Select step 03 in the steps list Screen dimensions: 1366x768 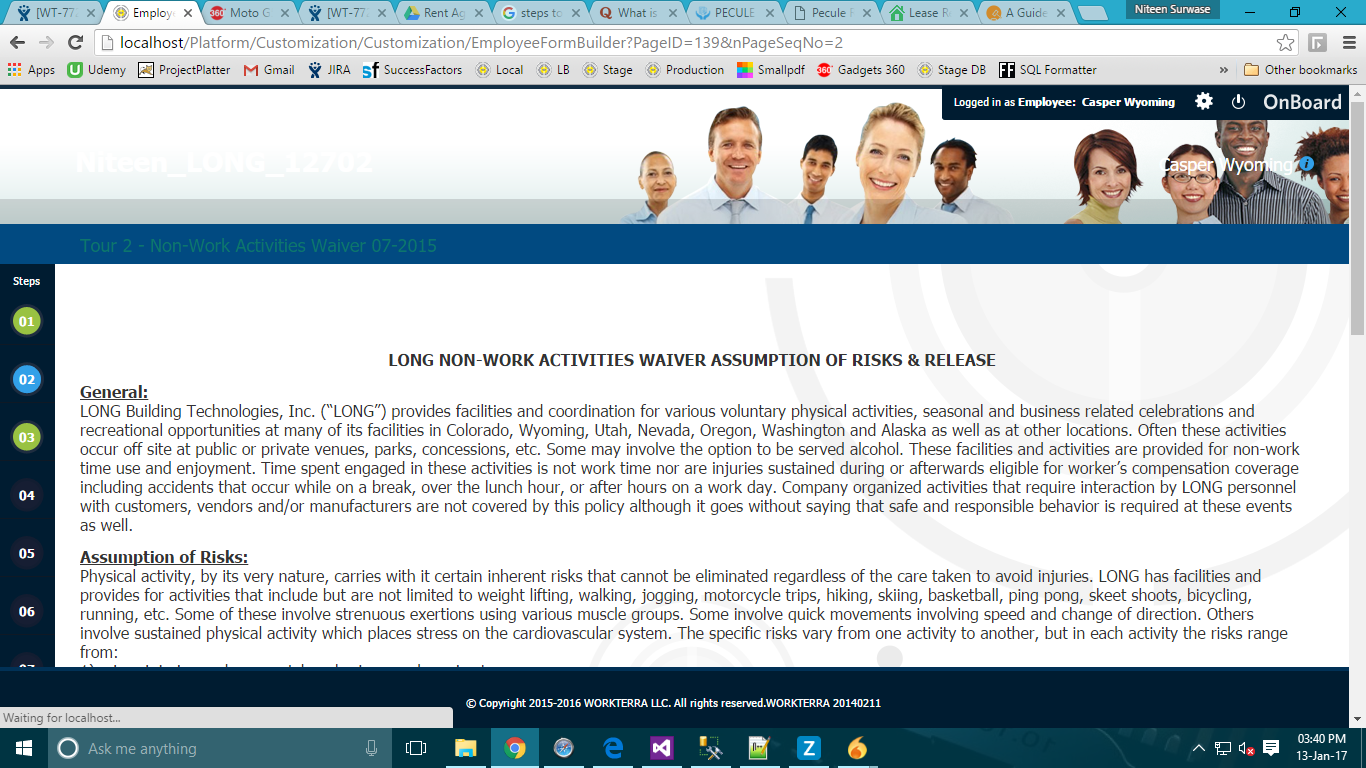point(26,437)
